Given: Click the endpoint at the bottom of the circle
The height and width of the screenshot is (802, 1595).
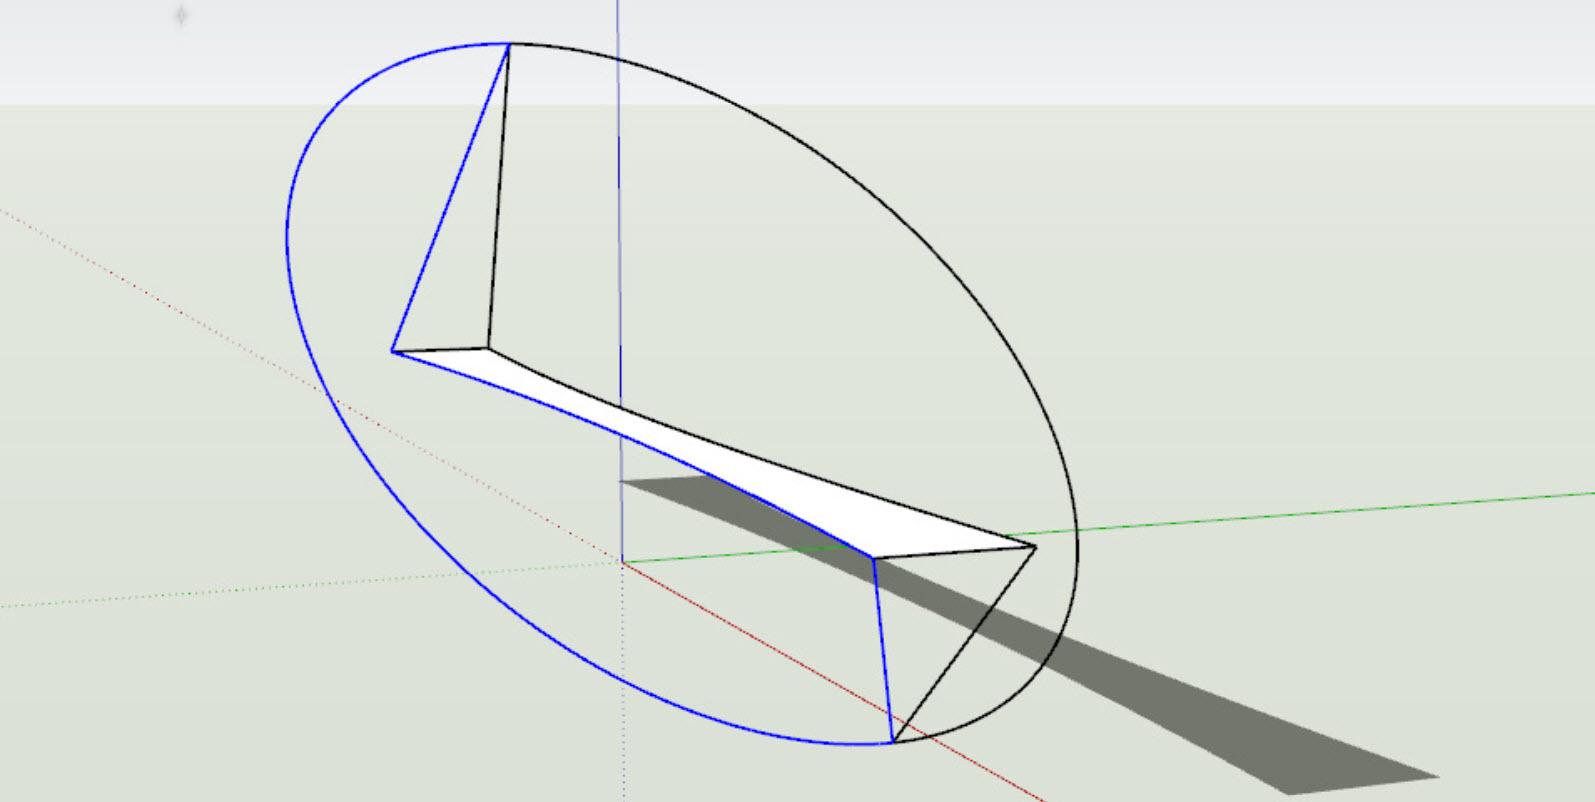Looking at the screenshot, I should (892, 743).
